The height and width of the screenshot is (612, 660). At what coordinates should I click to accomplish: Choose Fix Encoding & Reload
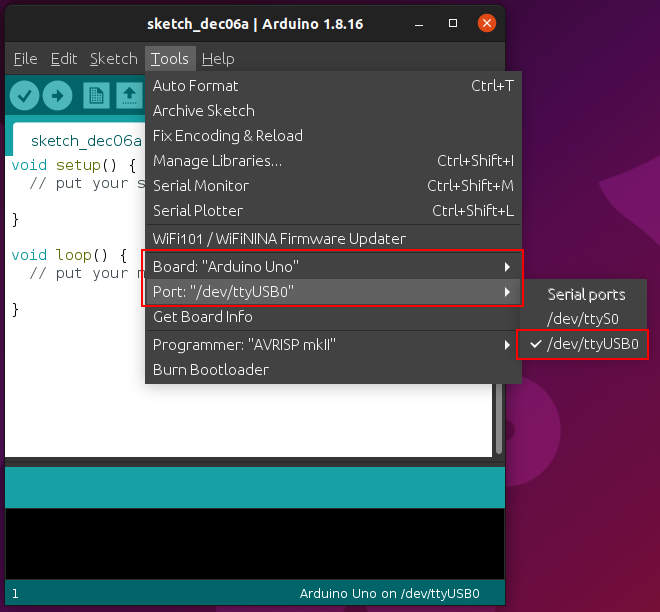point(333,136)
